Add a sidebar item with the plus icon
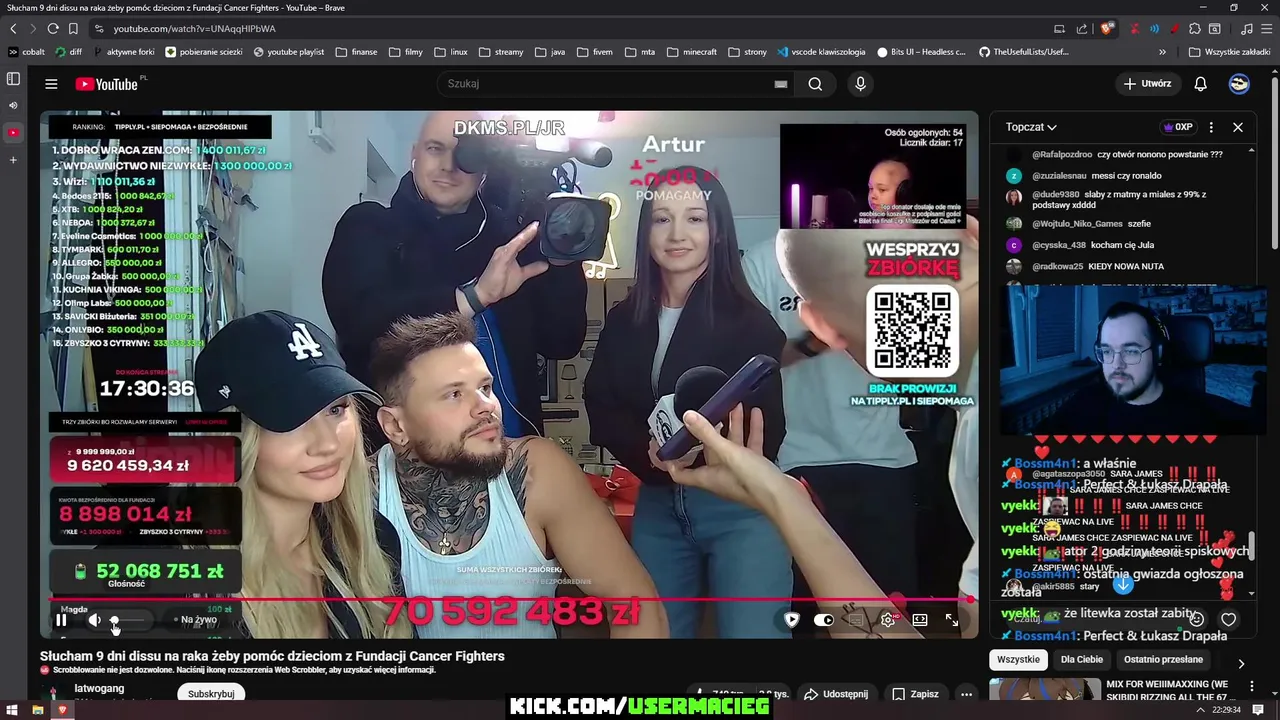The image size is (1280, 720). (x=13, y=160)
